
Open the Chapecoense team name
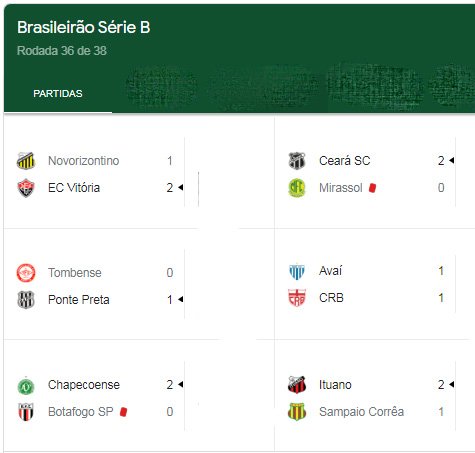pos(84,385)
